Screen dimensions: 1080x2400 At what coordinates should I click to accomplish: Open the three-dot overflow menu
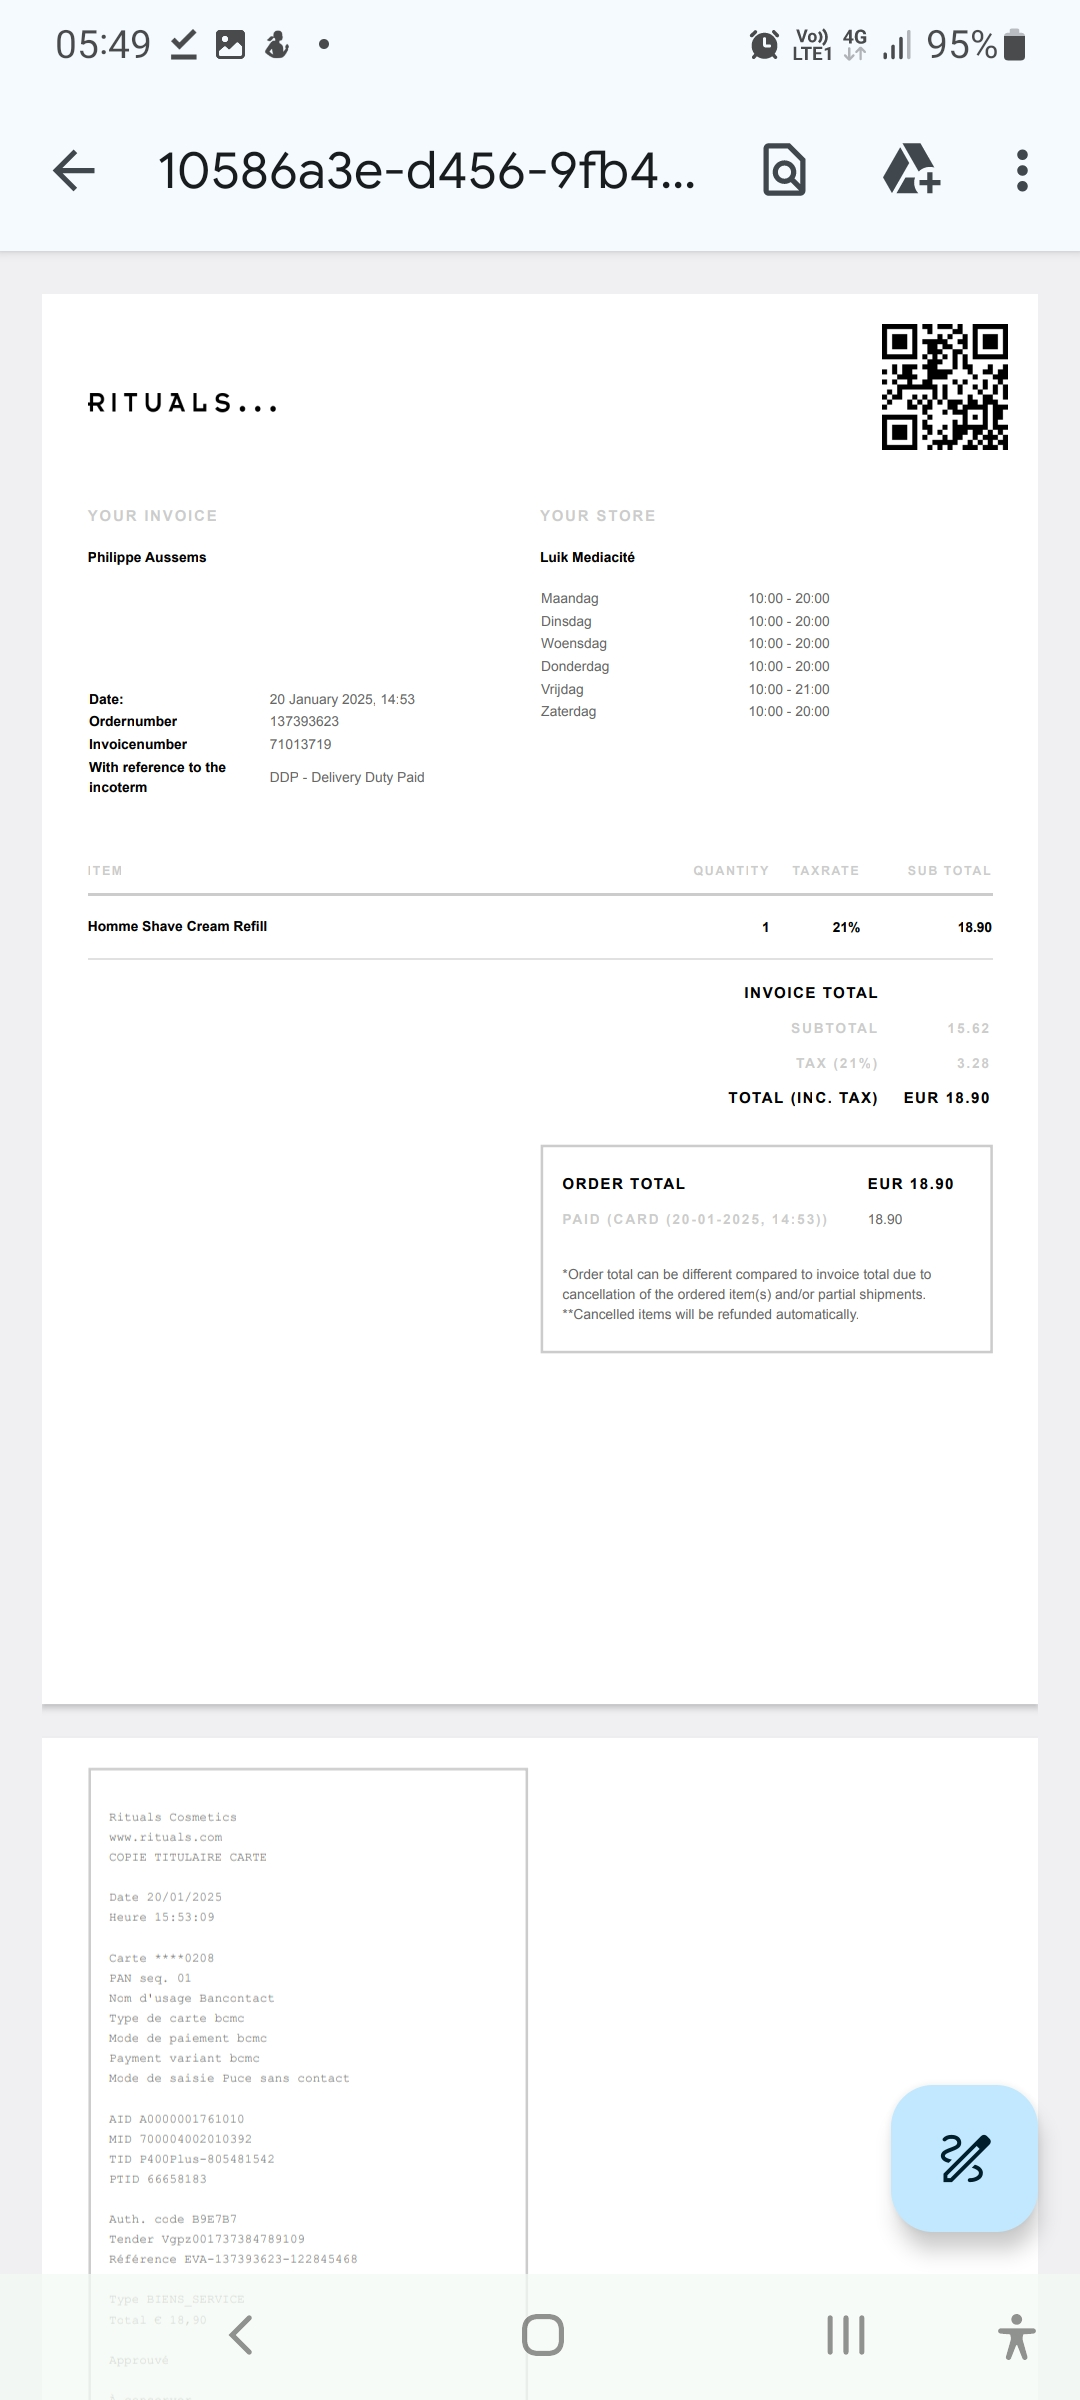point(1021,171)
